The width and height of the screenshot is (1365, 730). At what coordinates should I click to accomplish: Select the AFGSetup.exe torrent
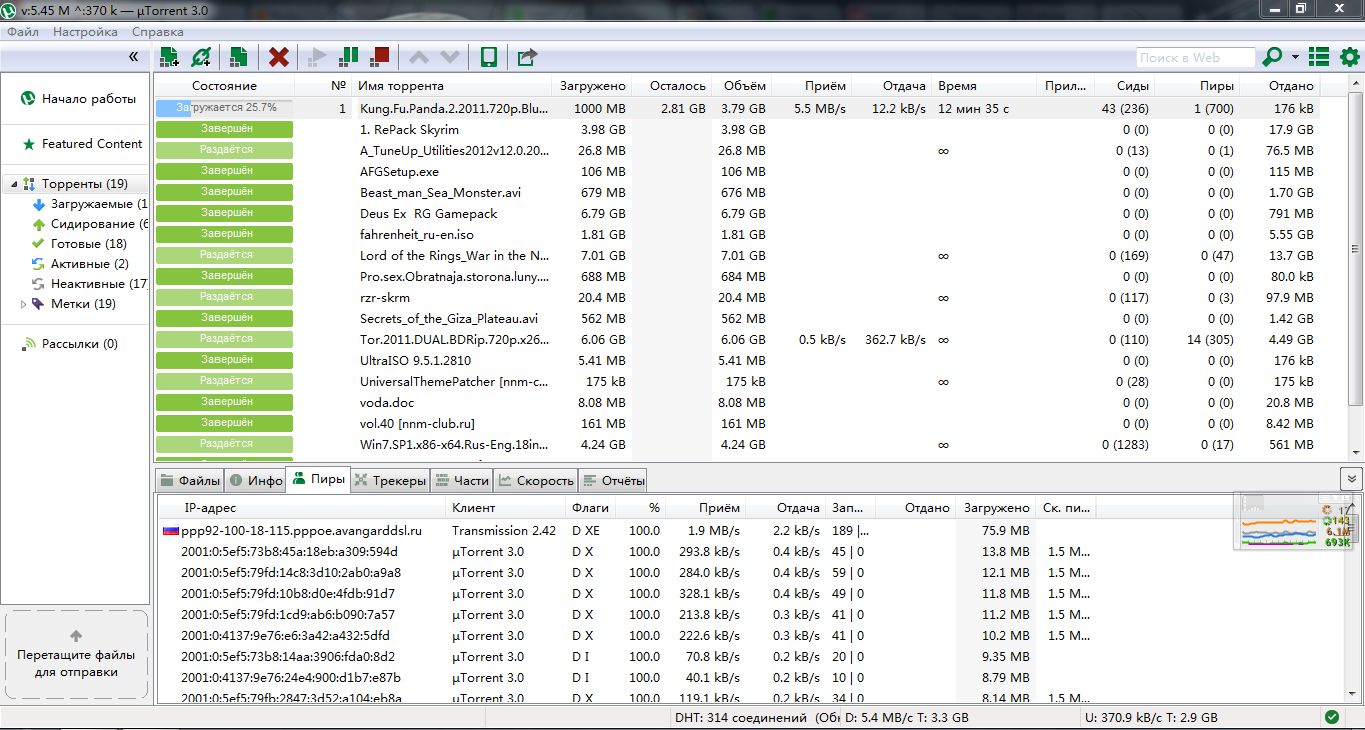tap(736, 171)
